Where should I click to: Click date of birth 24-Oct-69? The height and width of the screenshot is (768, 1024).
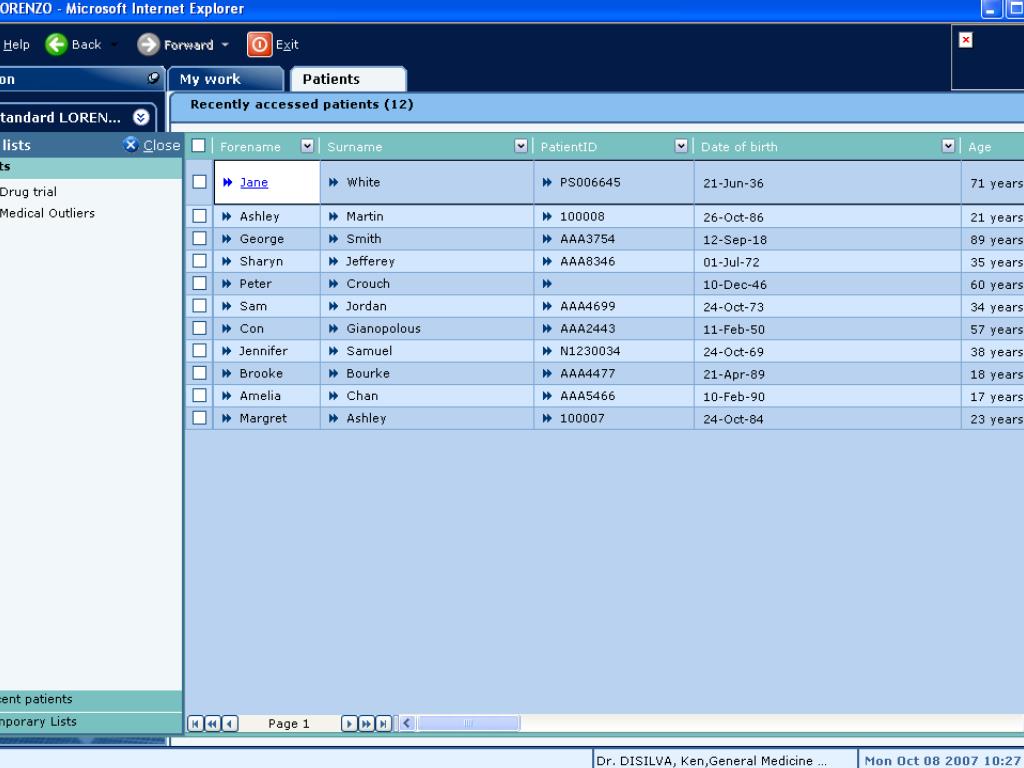pyautogui.click(x=733, y=352)
